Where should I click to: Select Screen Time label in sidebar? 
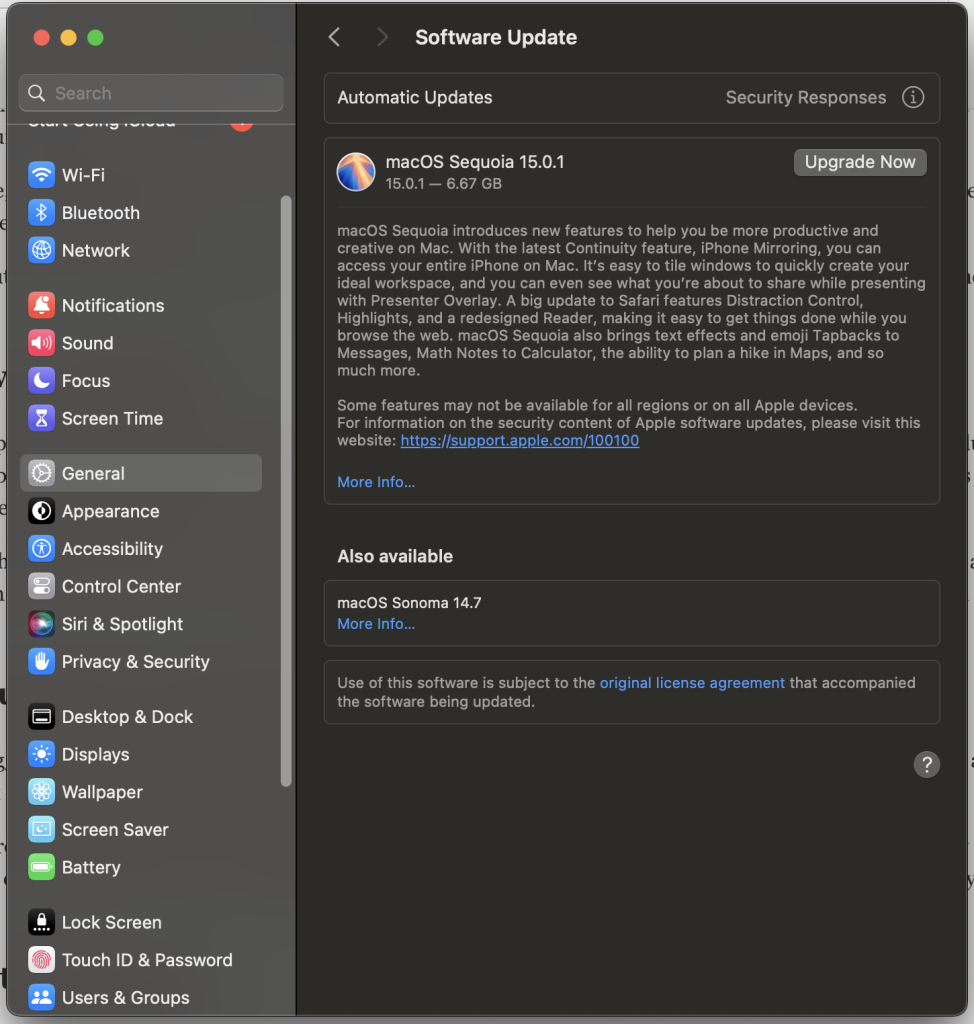112,419
